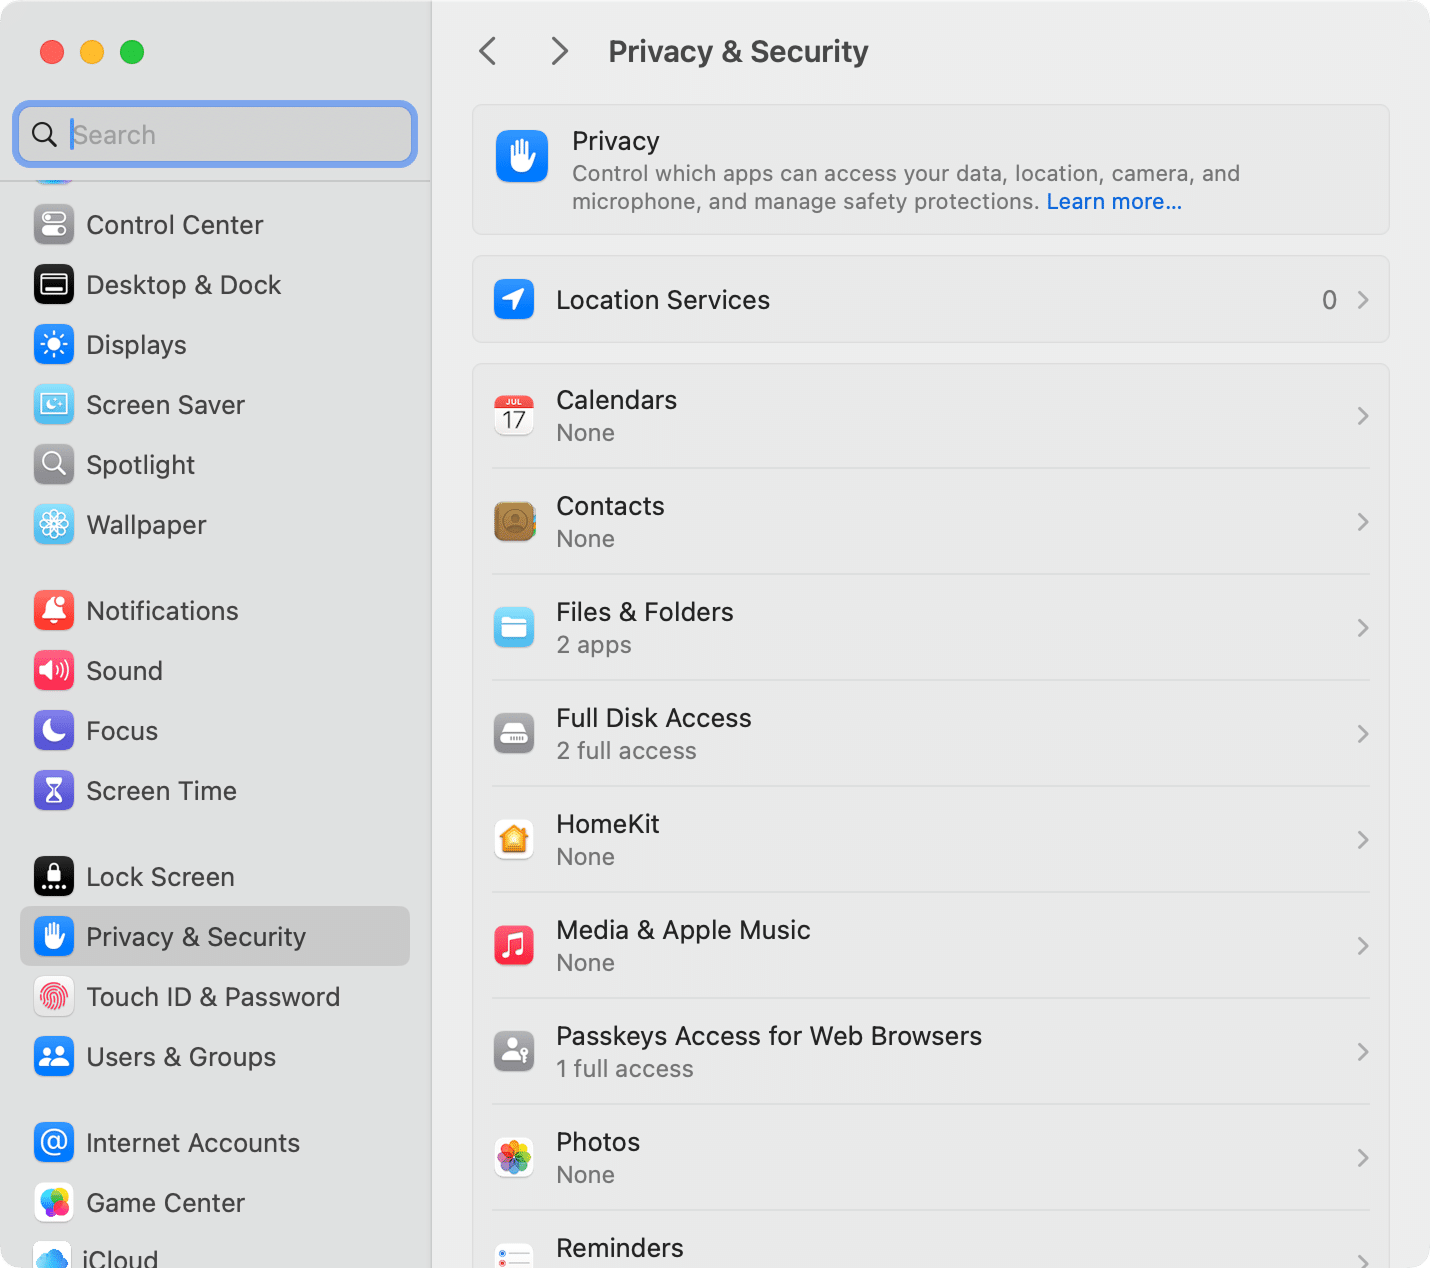This screenshot has height=1268, width=1430.
Task: Click the Calendars date icon
Action: click(514, 415)
